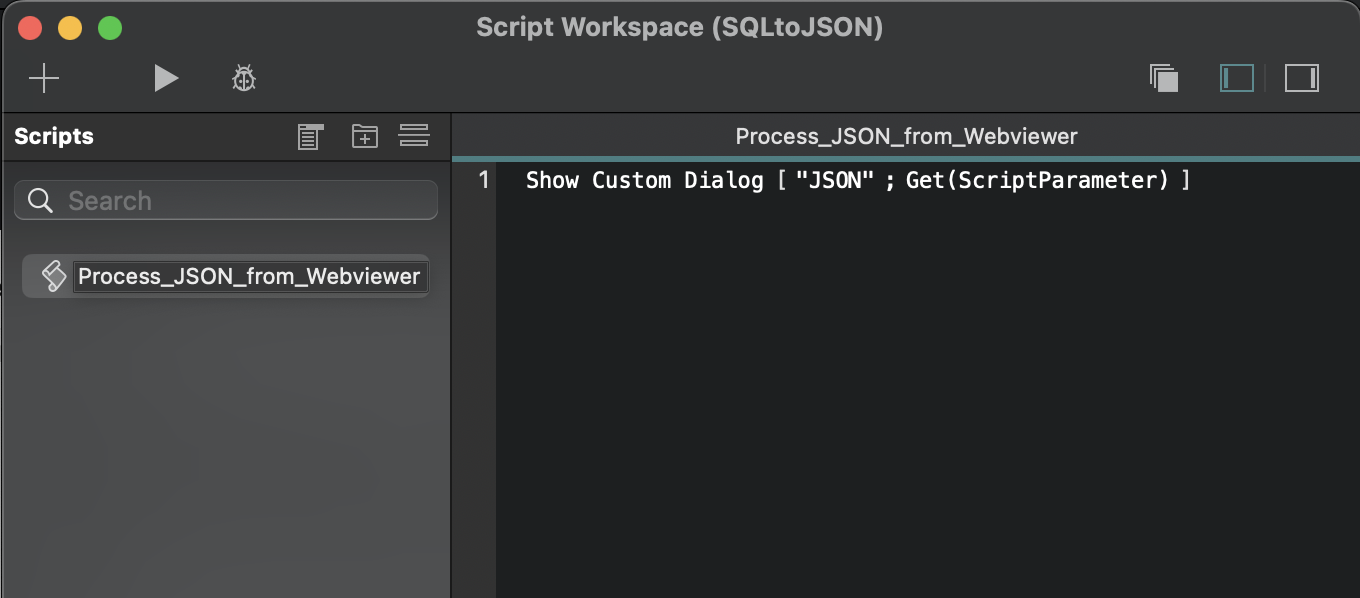
Task: Create a new script with plus icon
Action: pyautogui.click(x=44, y=78)
